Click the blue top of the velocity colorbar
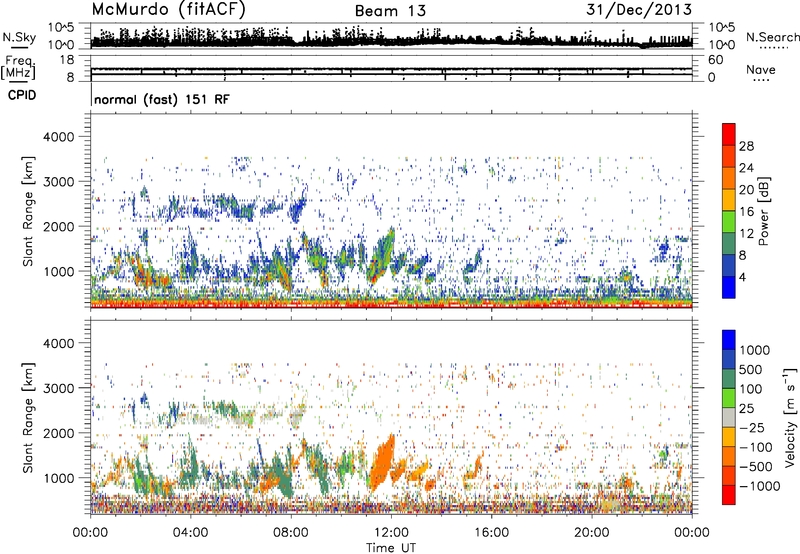The image size is (800, 554). 729,340
